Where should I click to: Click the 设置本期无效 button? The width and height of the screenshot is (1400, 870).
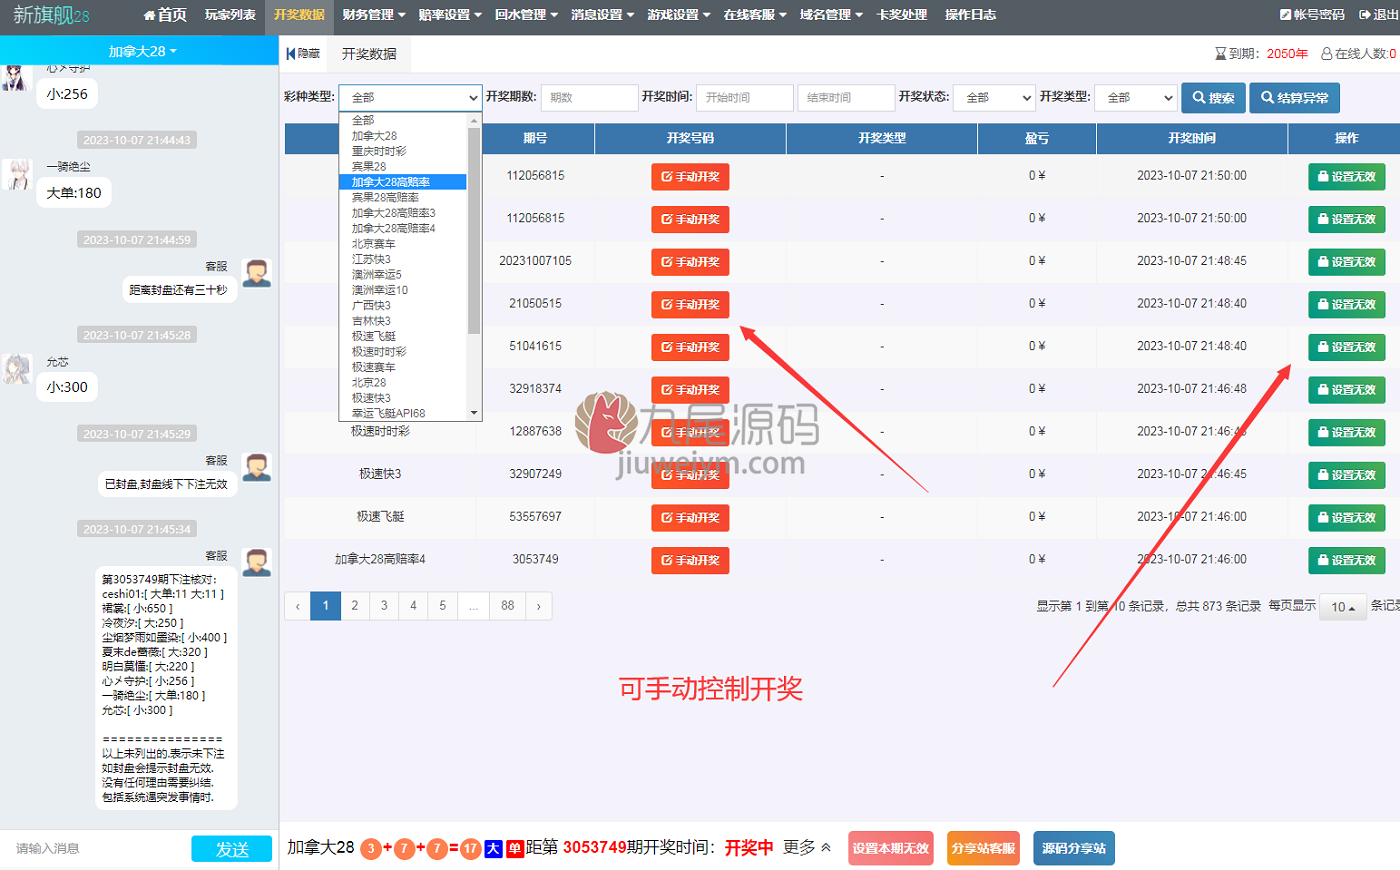(890, 848)
